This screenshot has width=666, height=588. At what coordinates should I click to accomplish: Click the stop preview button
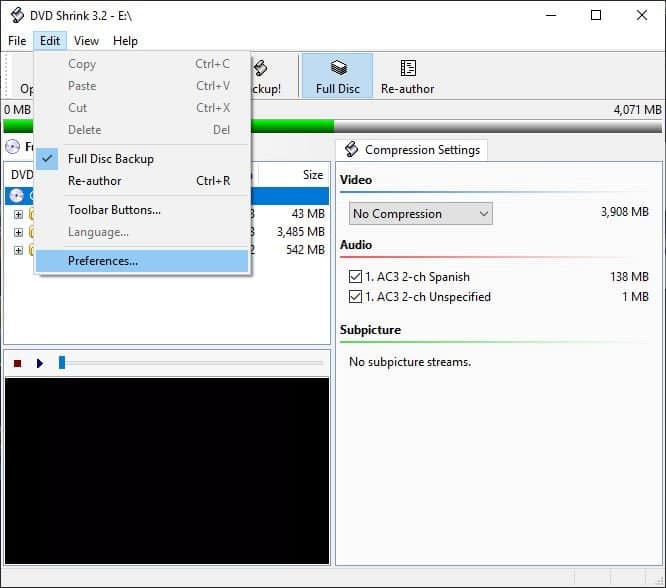coord(17,363)
